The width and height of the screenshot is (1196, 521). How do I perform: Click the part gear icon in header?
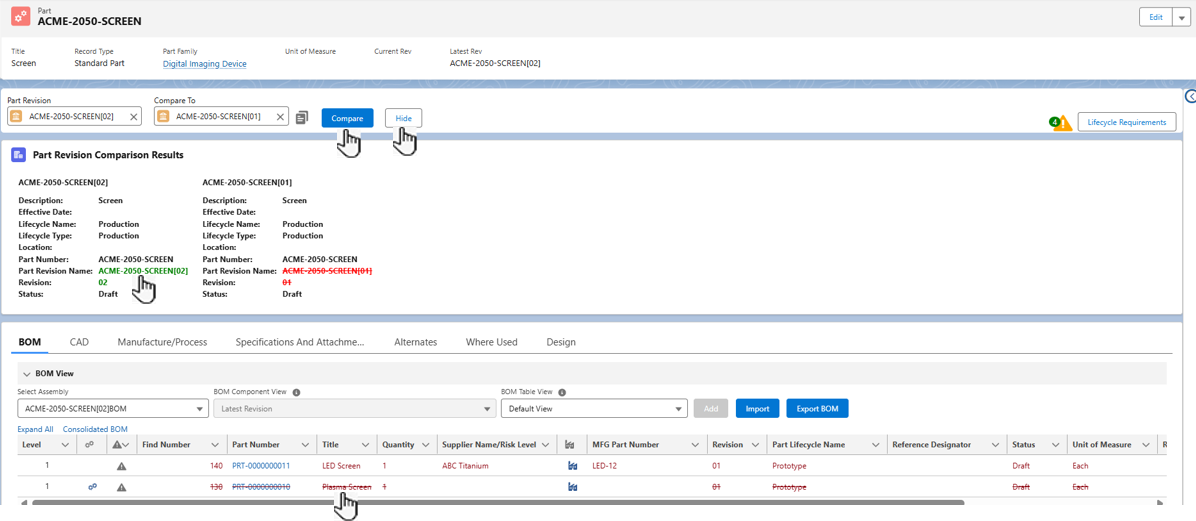click(x=20, y=17)
